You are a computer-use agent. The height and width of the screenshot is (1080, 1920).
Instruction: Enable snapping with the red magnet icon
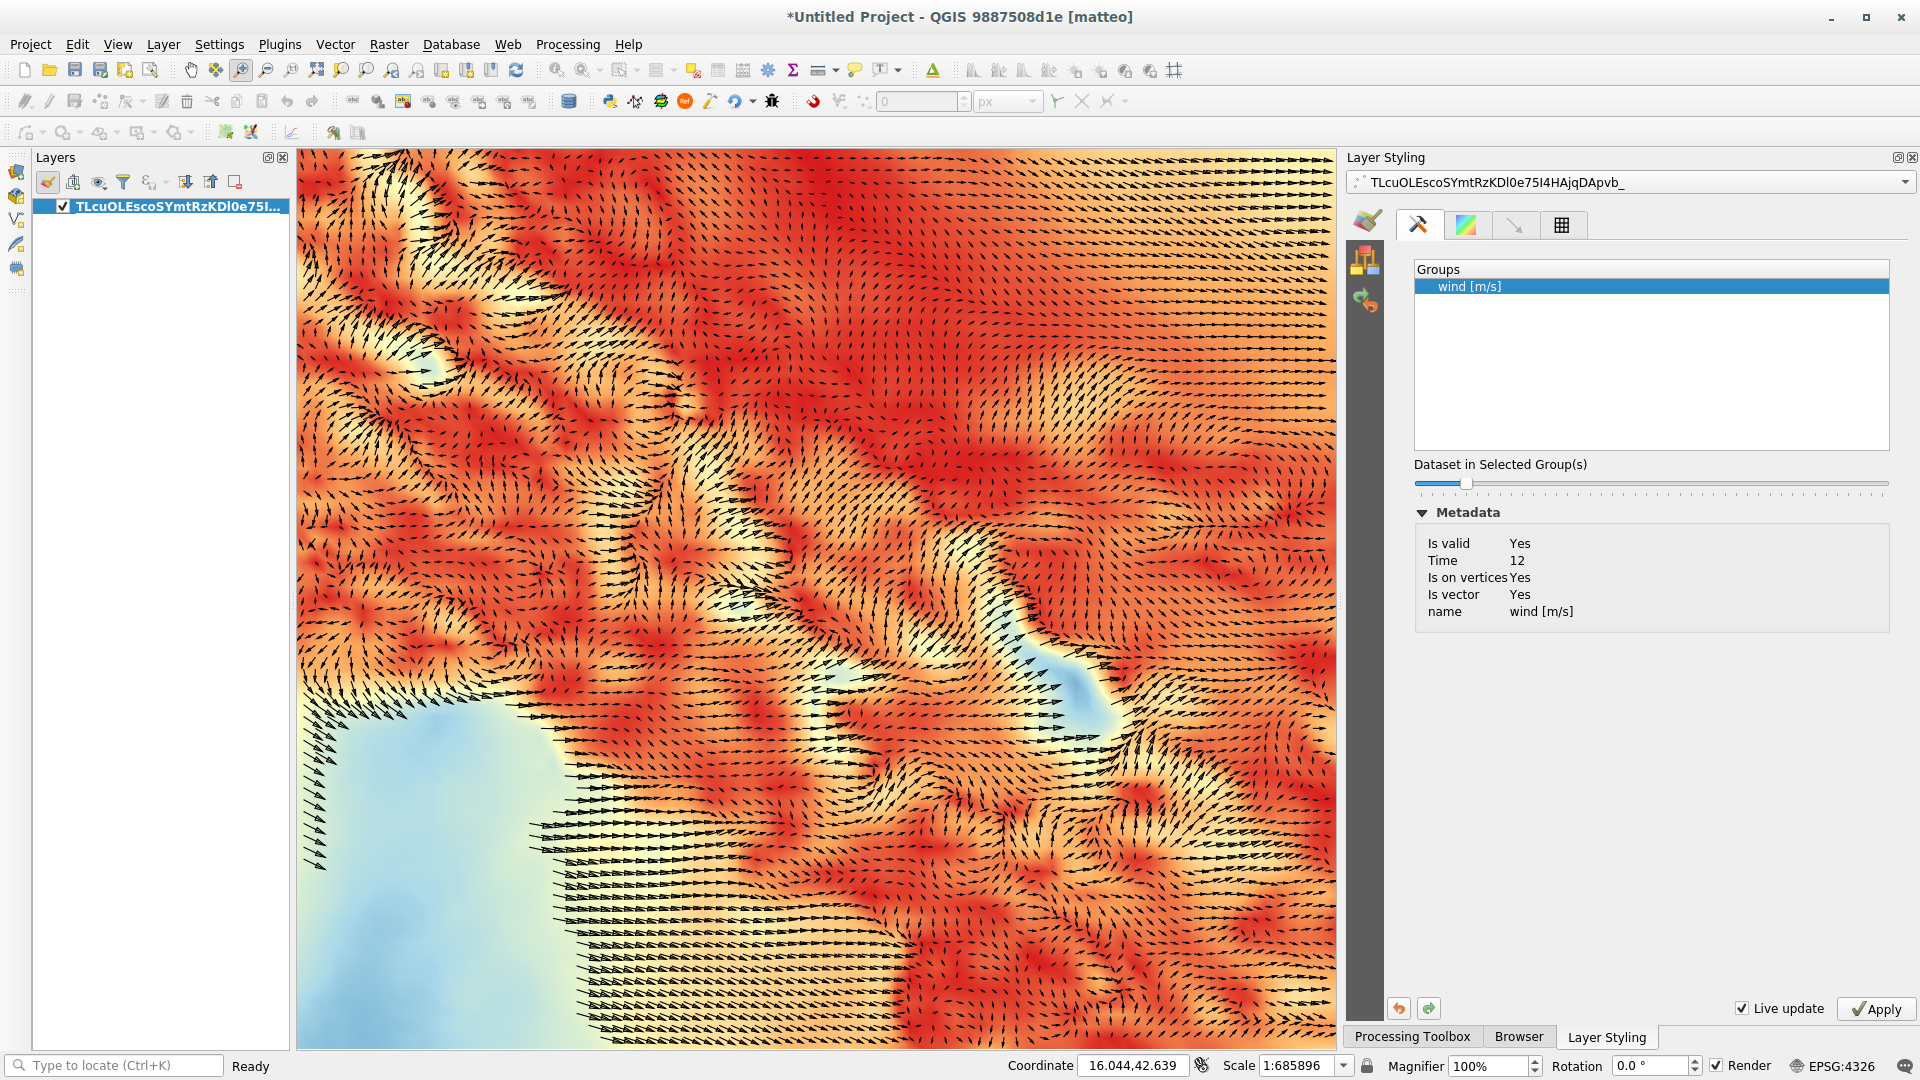point(814,101)
